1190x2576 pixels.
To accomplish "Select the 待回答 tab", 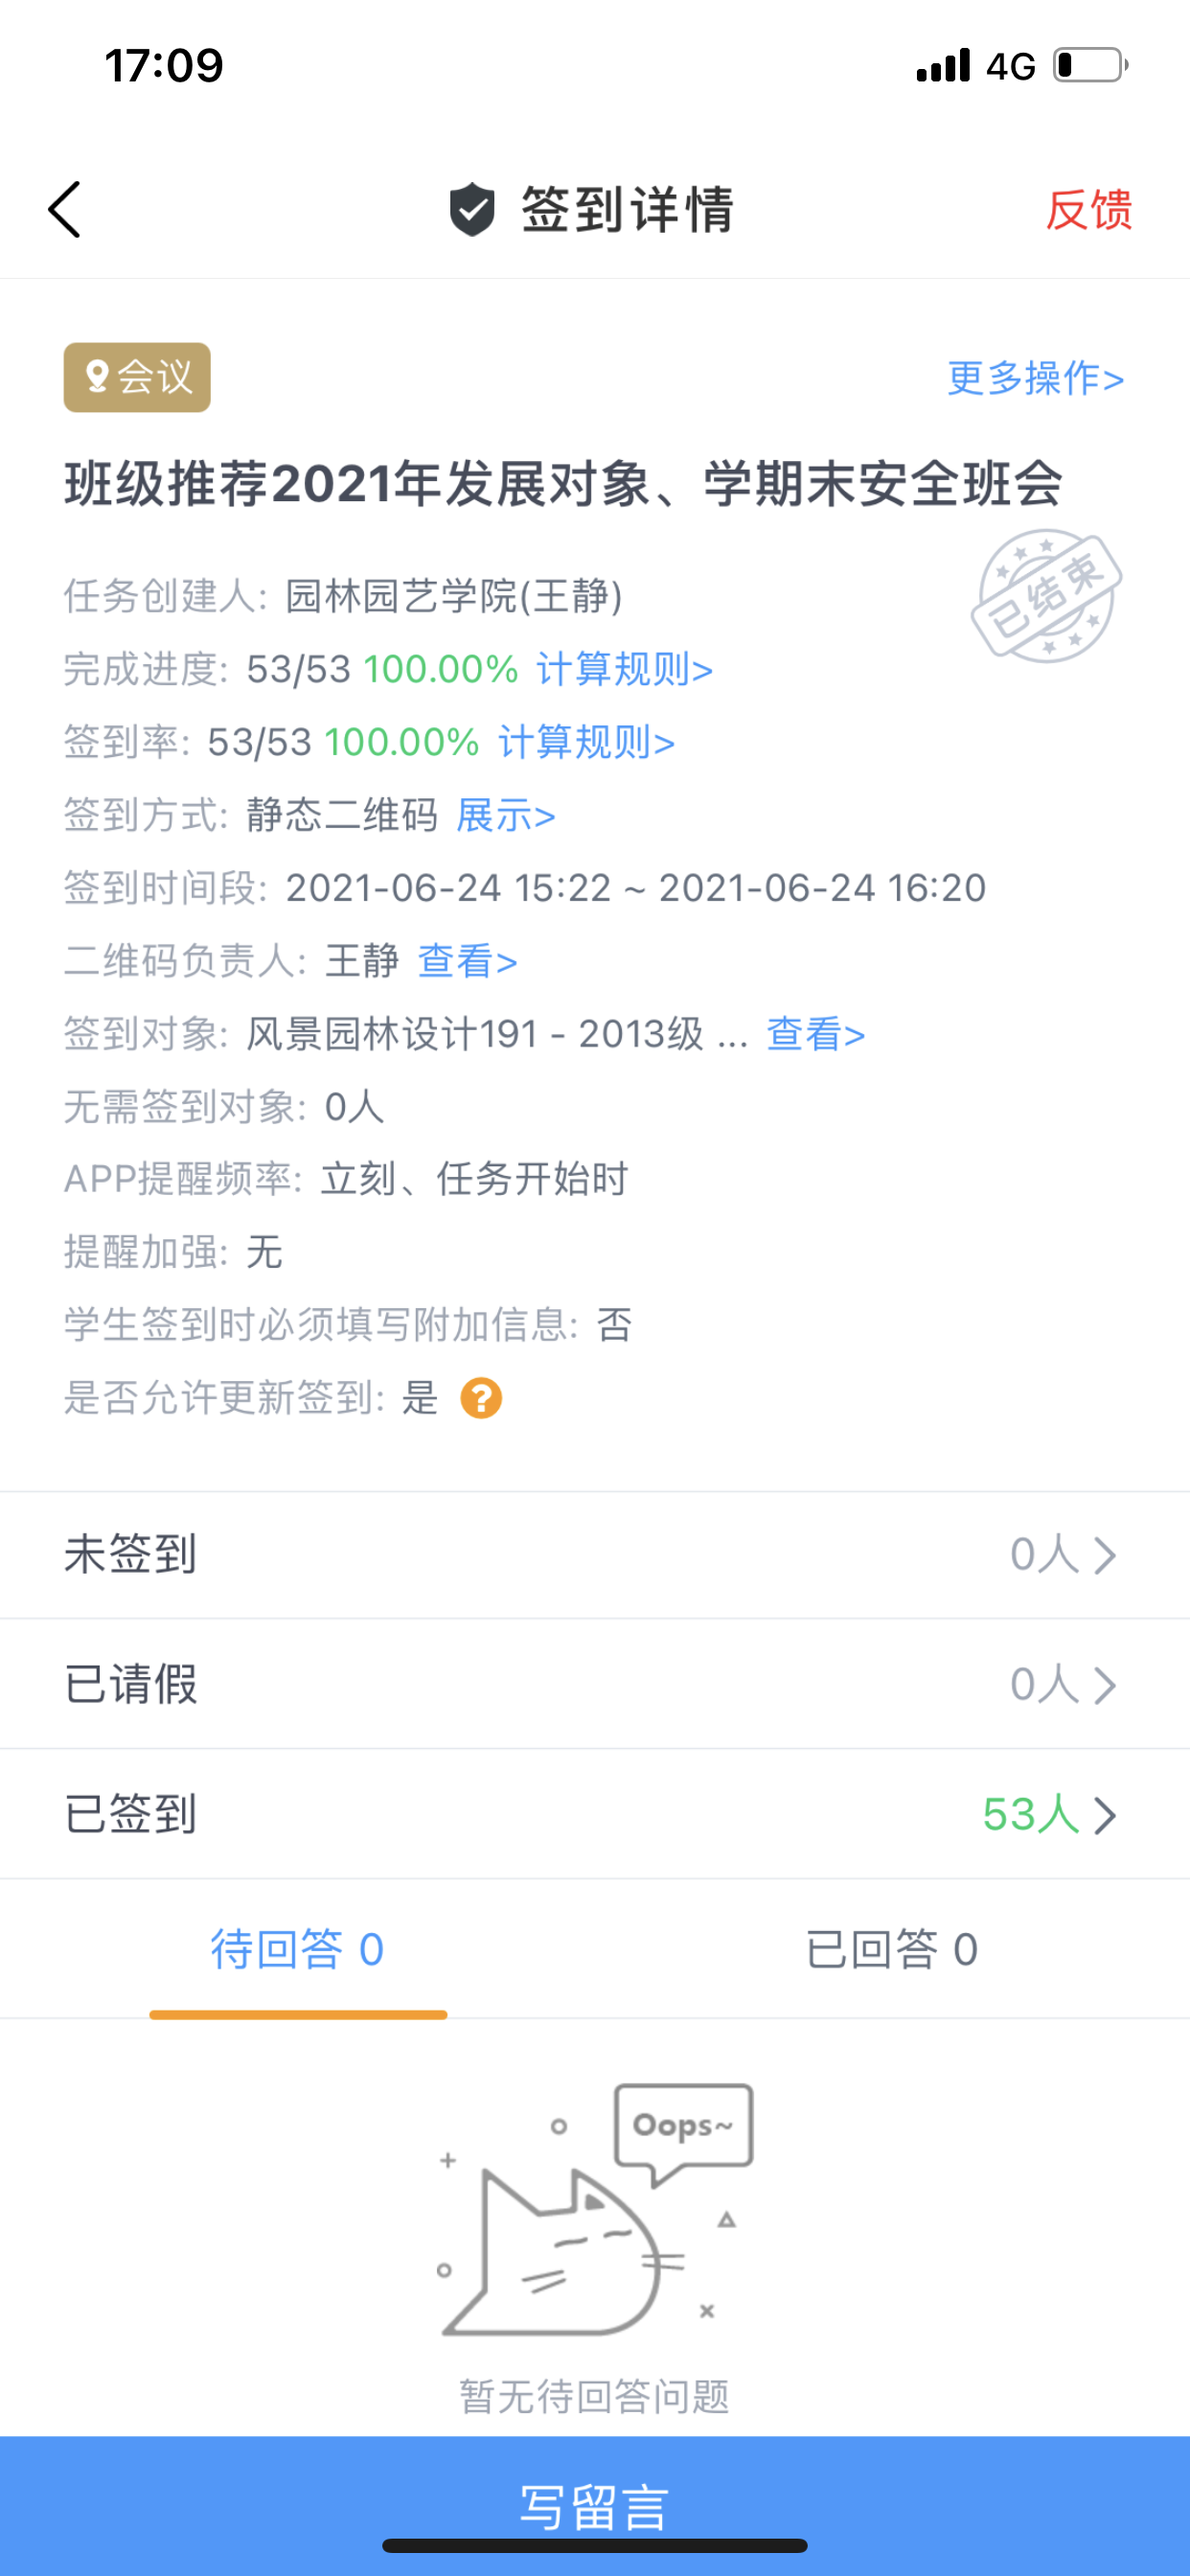I will tap(297, 1949).
